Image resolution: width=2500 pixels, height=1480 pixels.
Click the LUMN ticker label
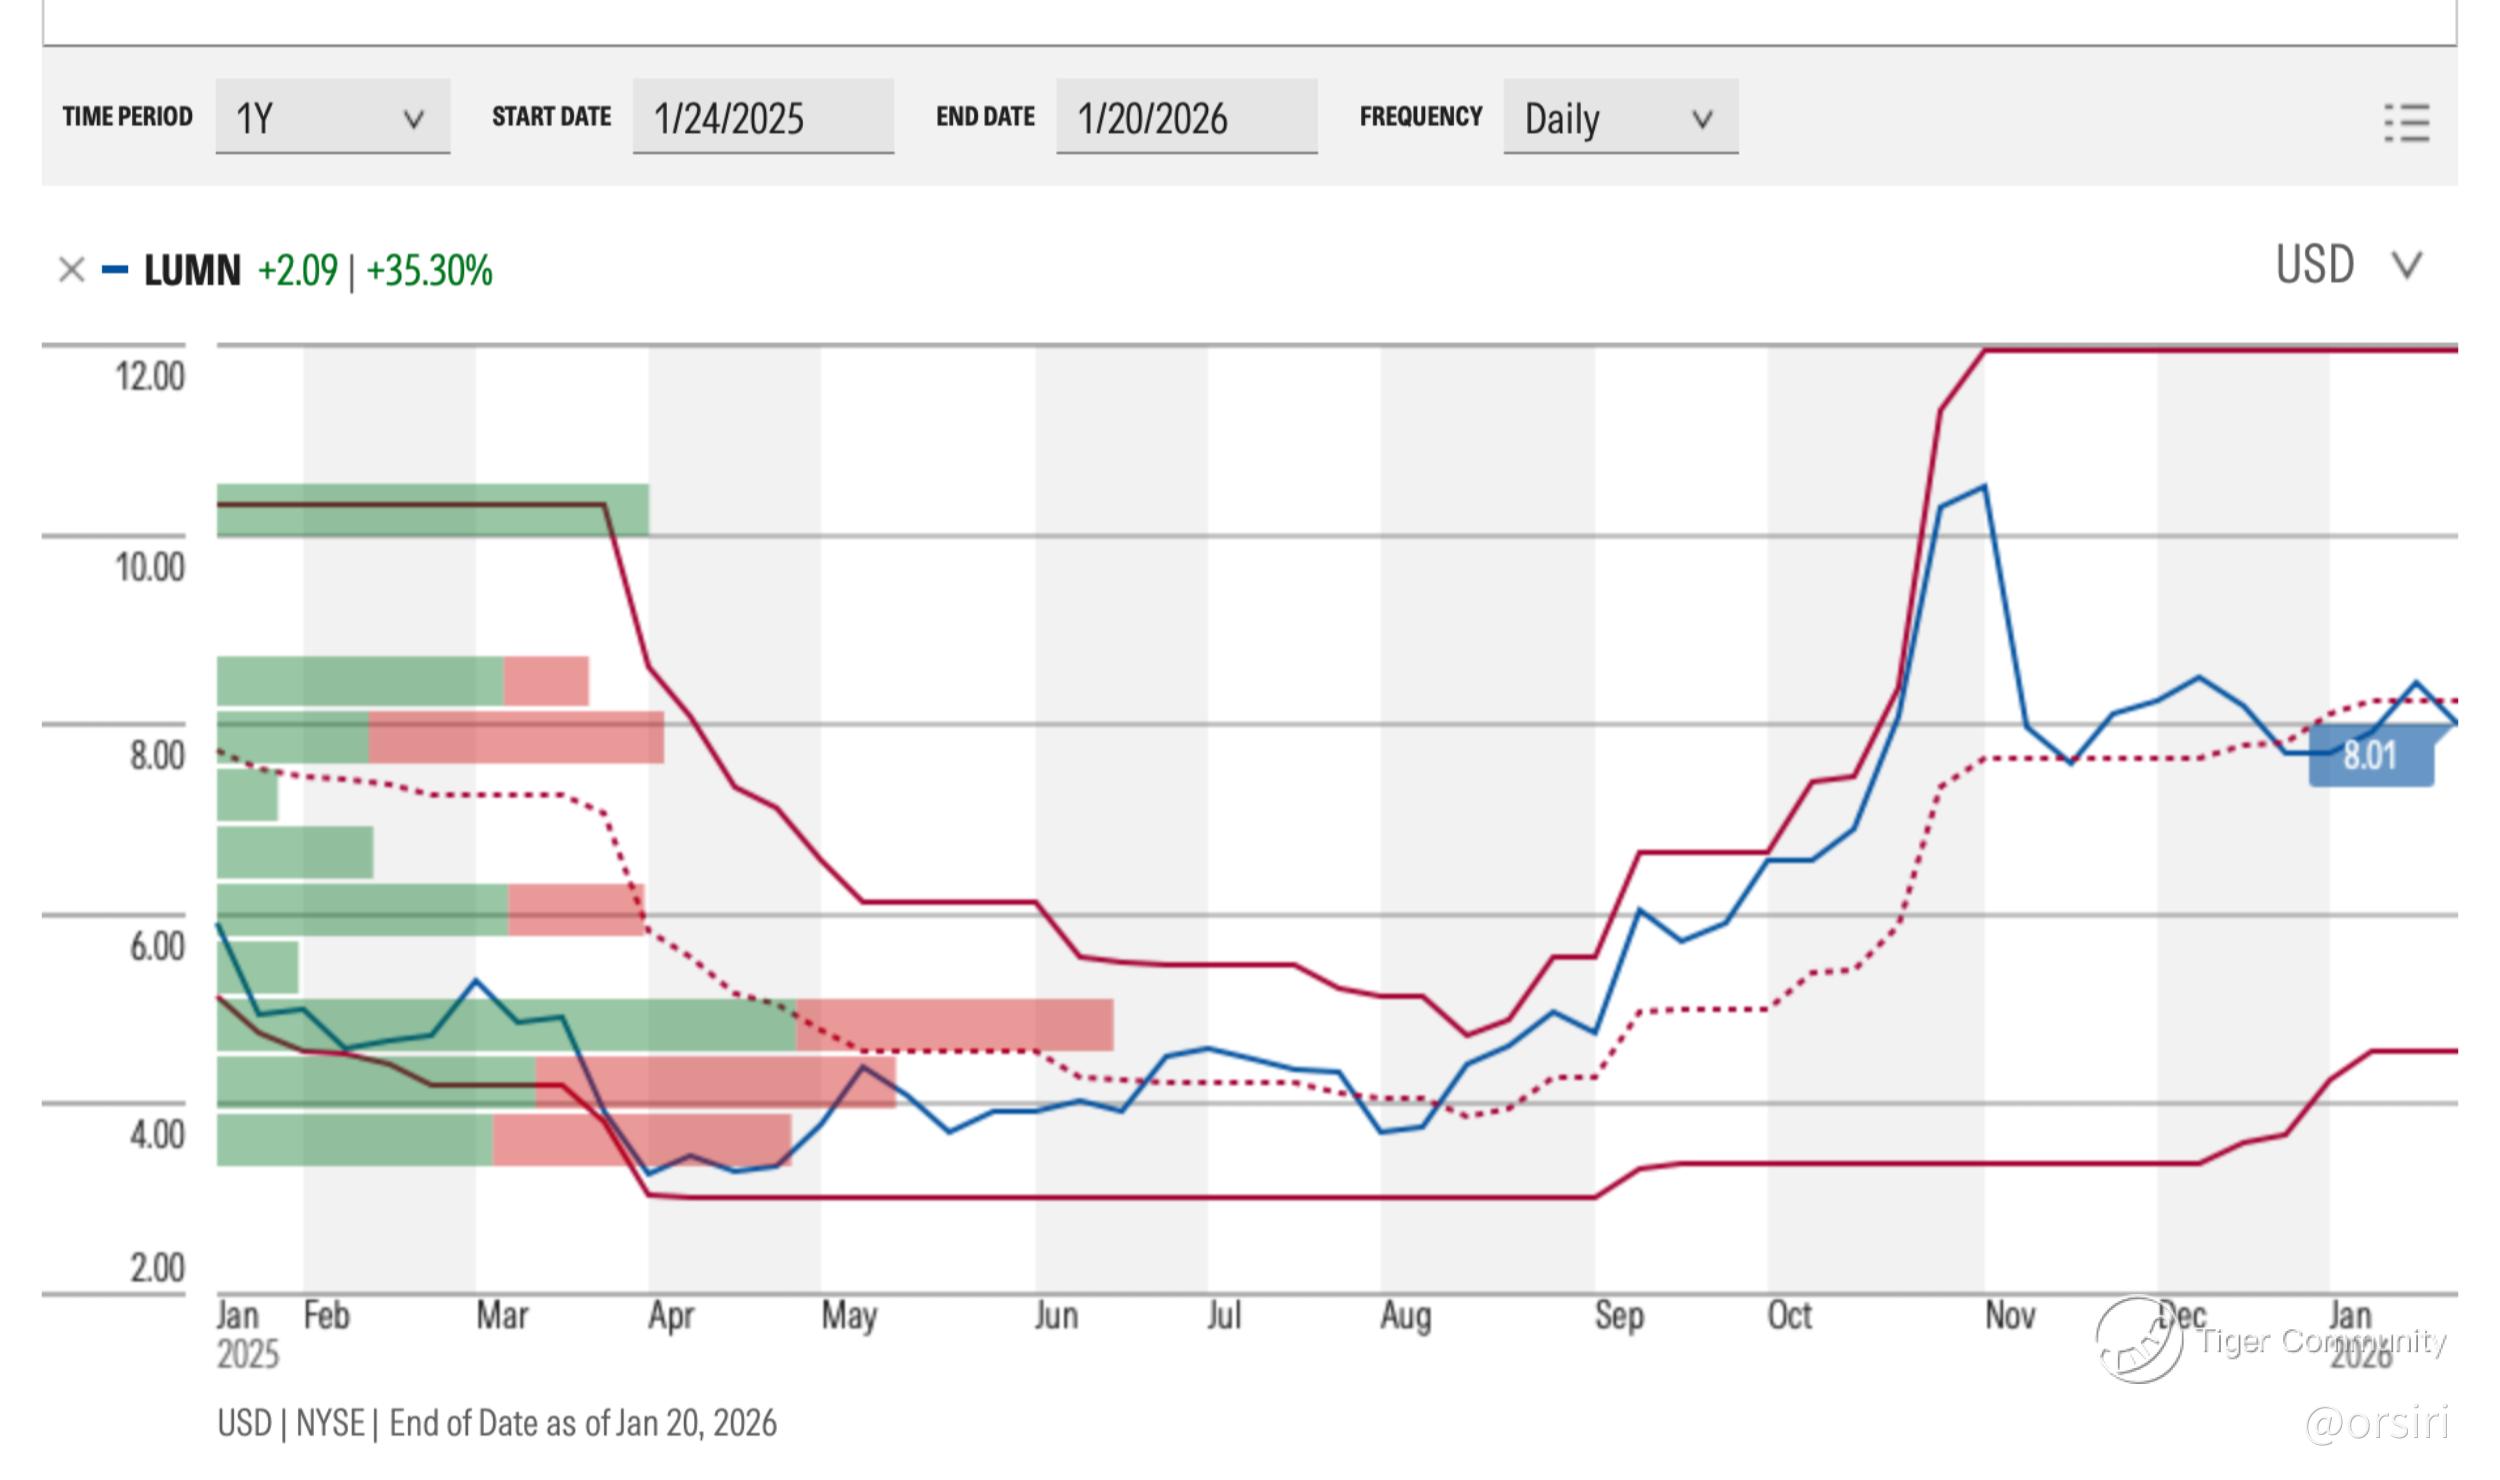coord(192,270)
